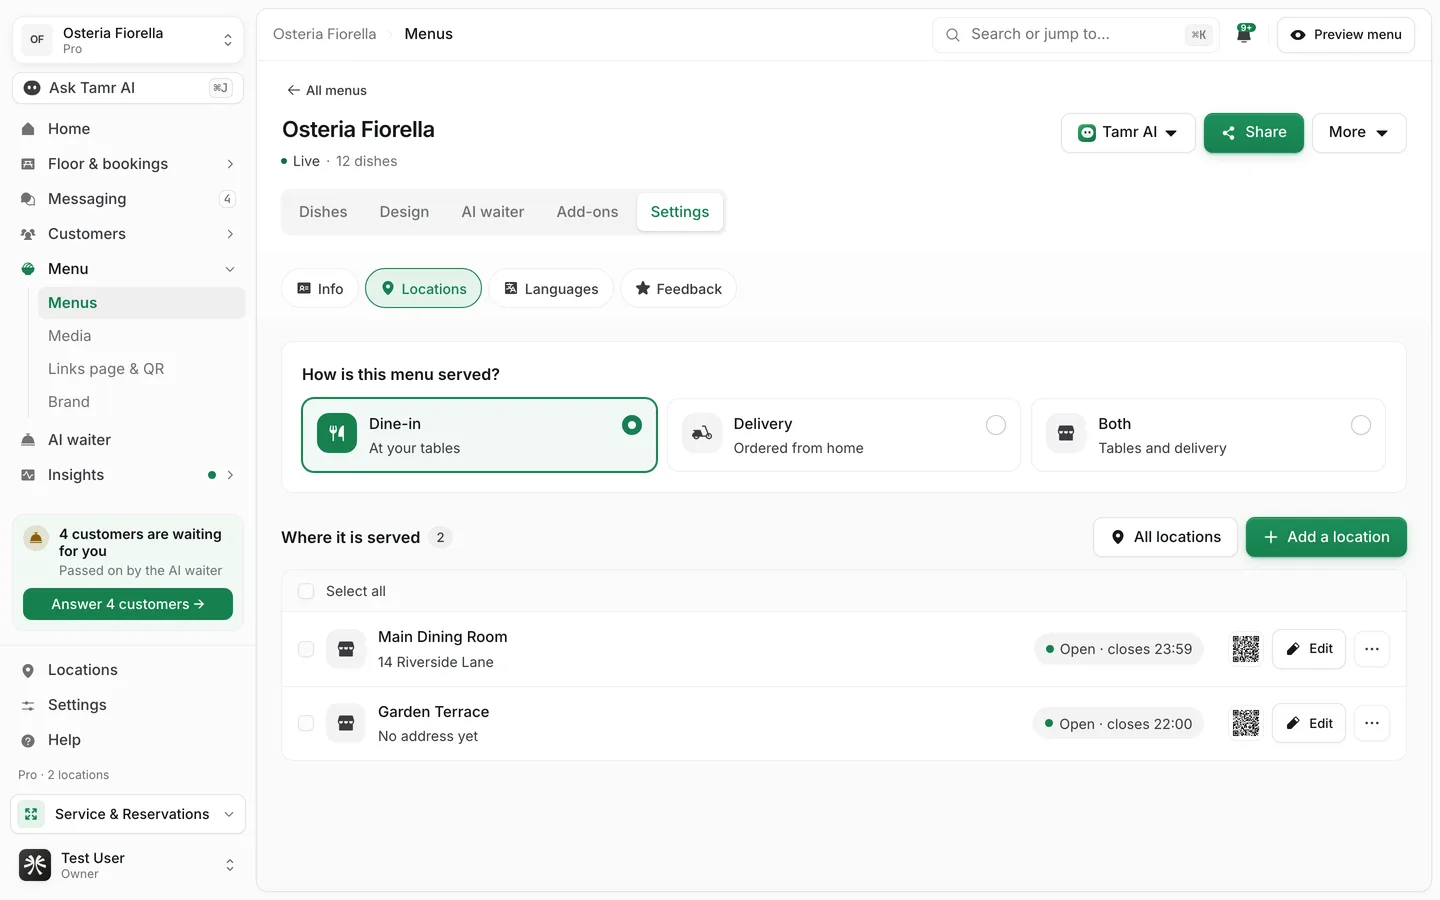Click the Home sidebar icon

point(28,129)
